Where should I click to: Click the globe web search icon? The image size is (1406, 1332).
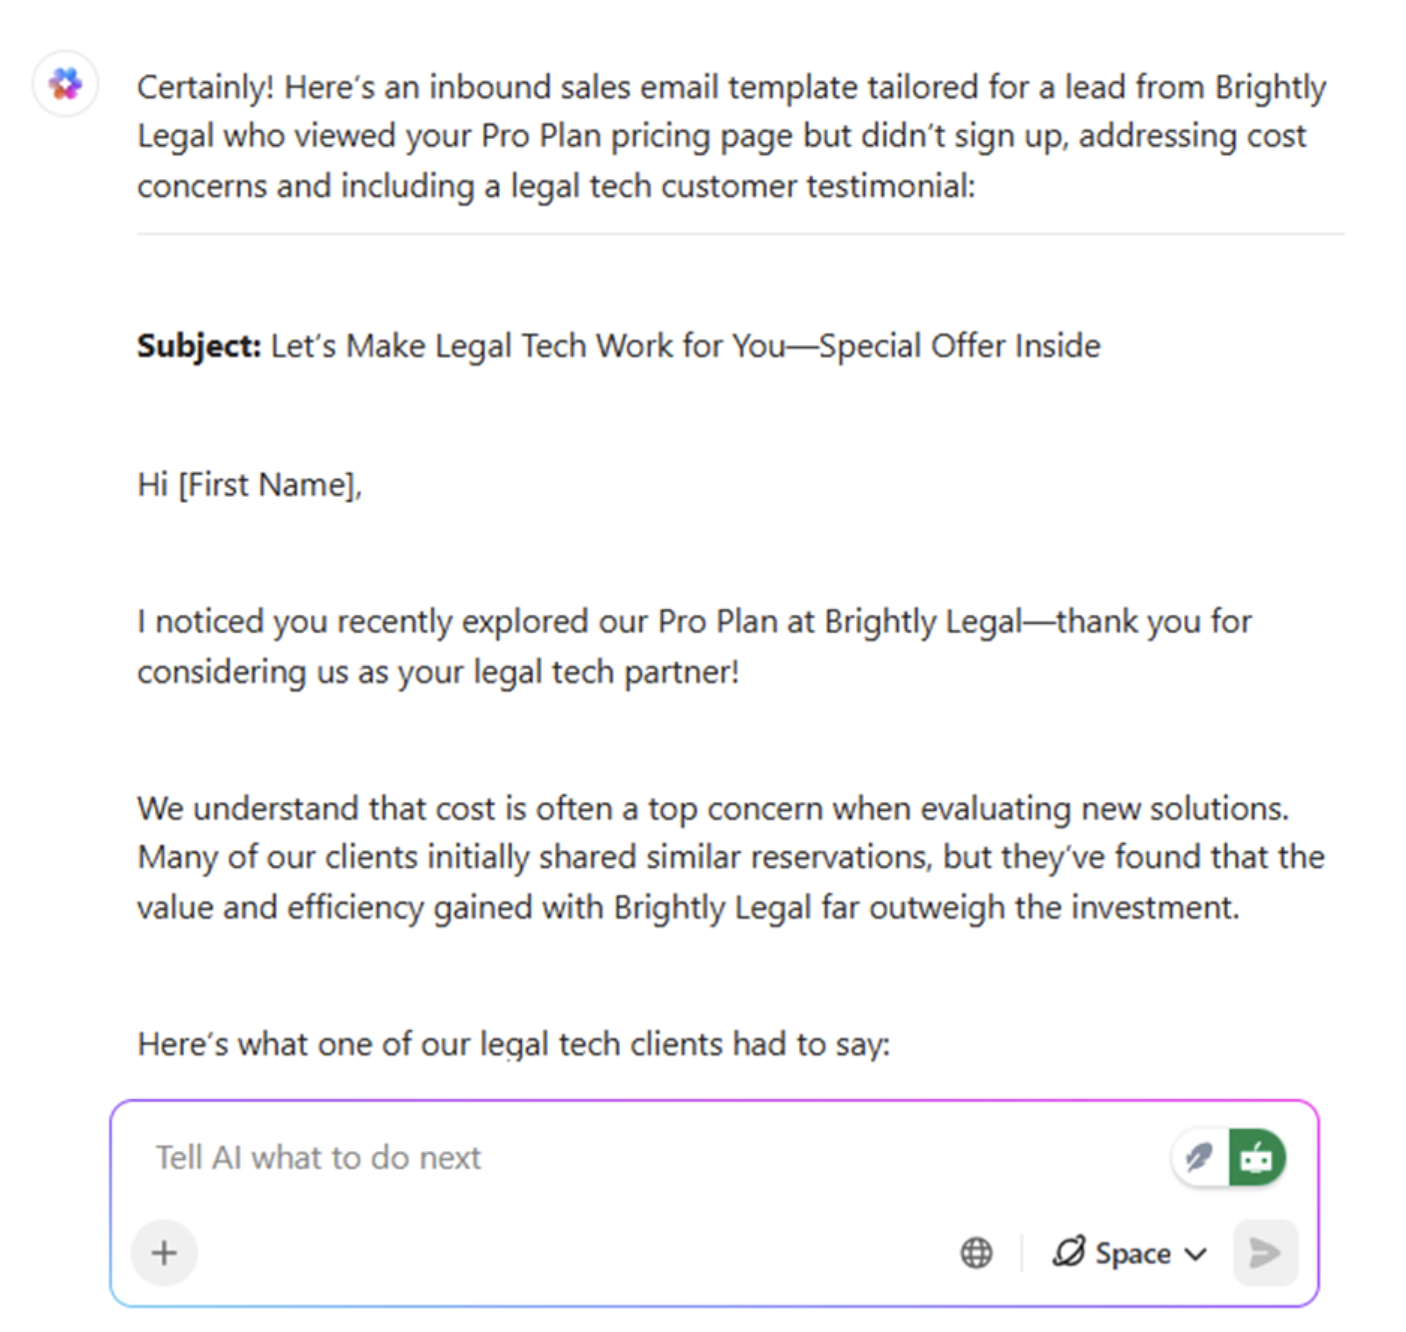tap(976, 1252)
